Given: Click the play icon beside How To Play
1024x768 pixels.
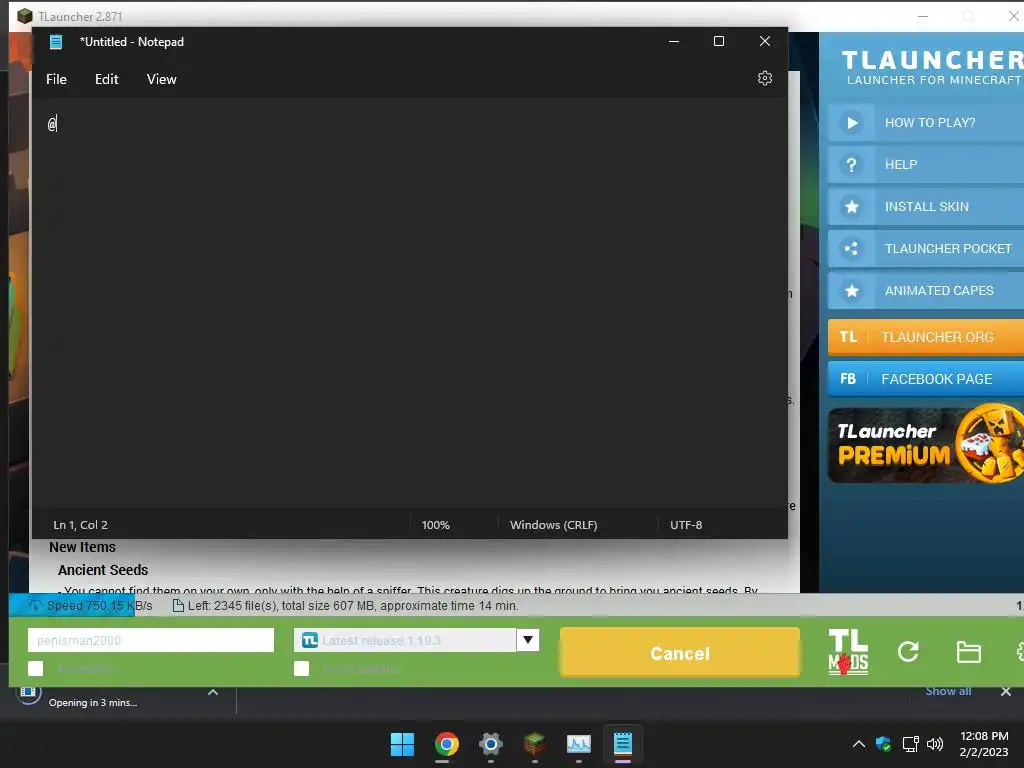Looking at the screenshot, I should pos(852,123).
